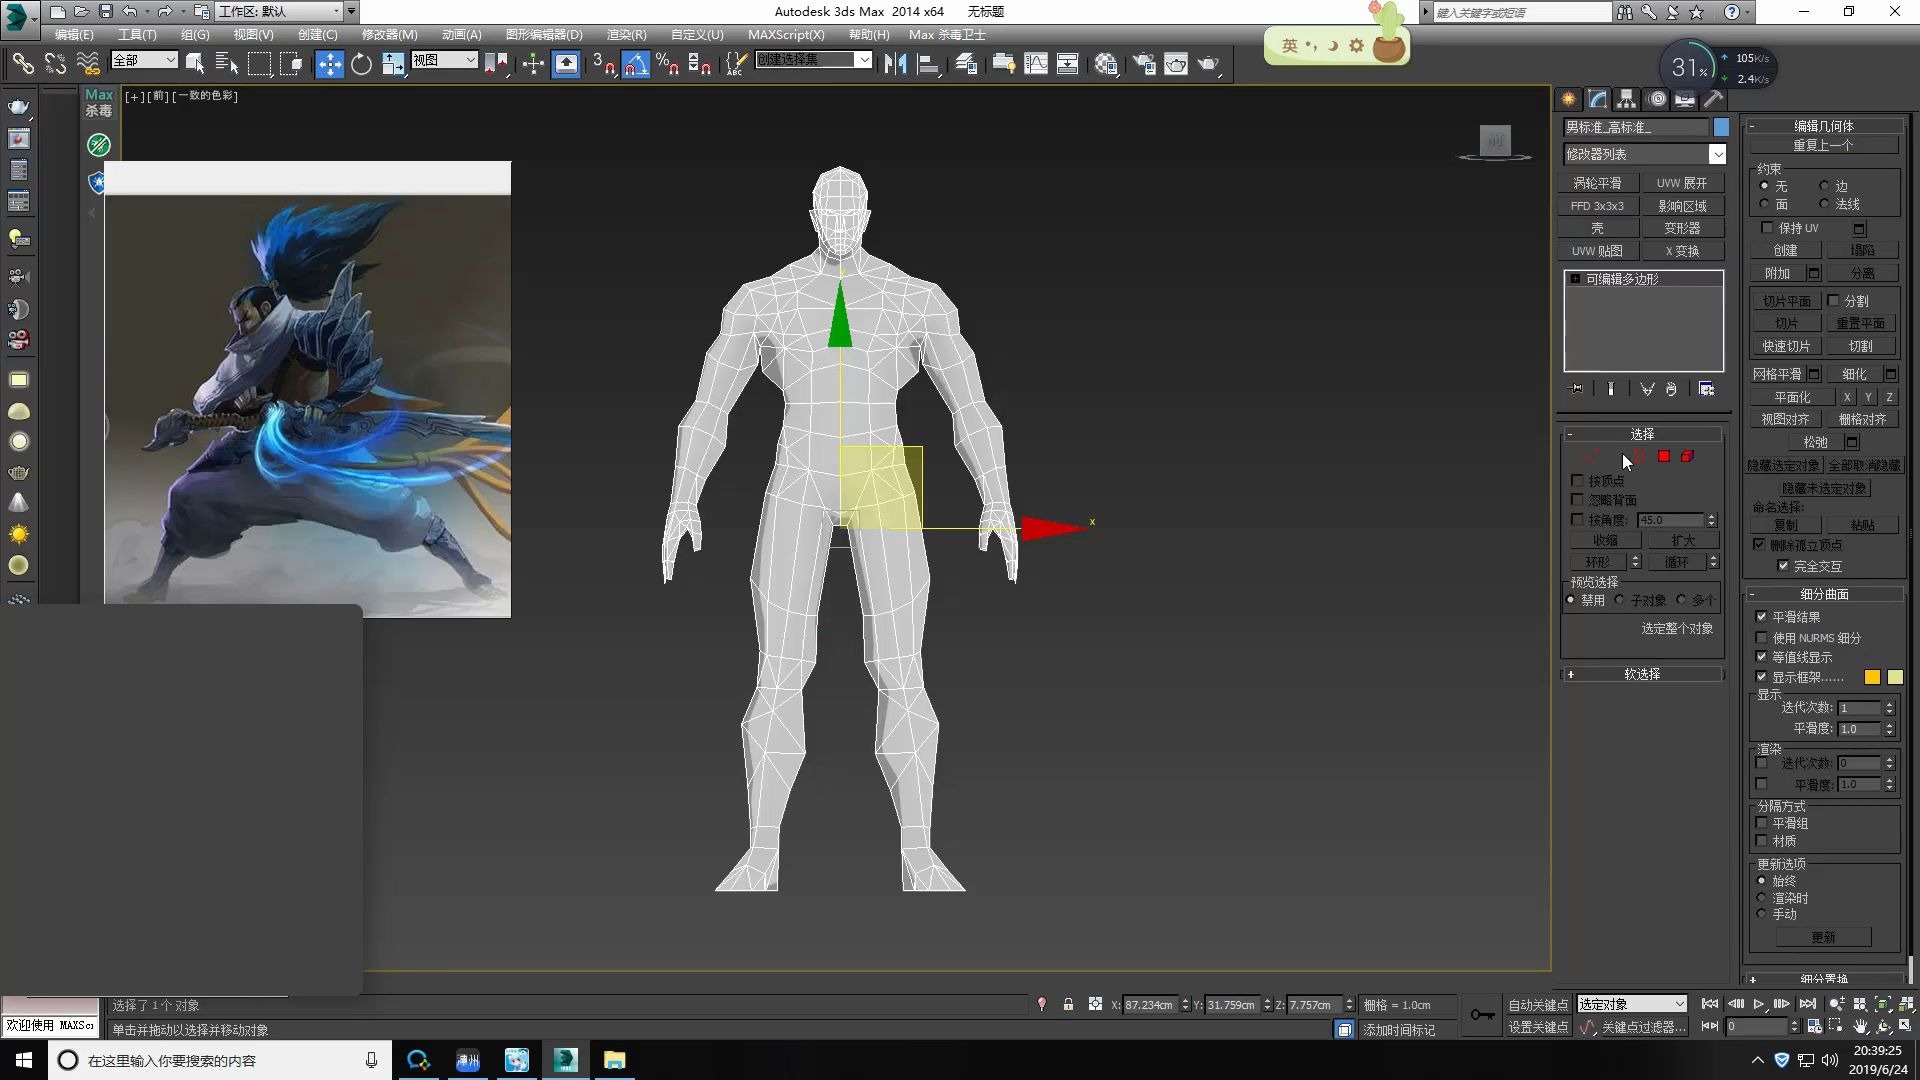The image size is (1920, 1080).
Task: Click the 涡轮平滑 modifier button
Action: (x=1597, y=183)
